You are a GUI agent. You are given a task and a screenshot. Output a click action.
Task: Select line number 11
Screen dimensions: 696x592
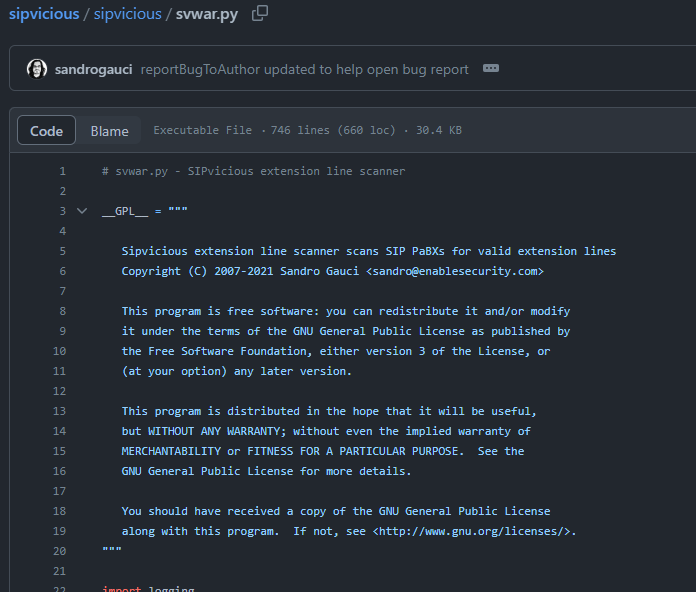[59, 371]
